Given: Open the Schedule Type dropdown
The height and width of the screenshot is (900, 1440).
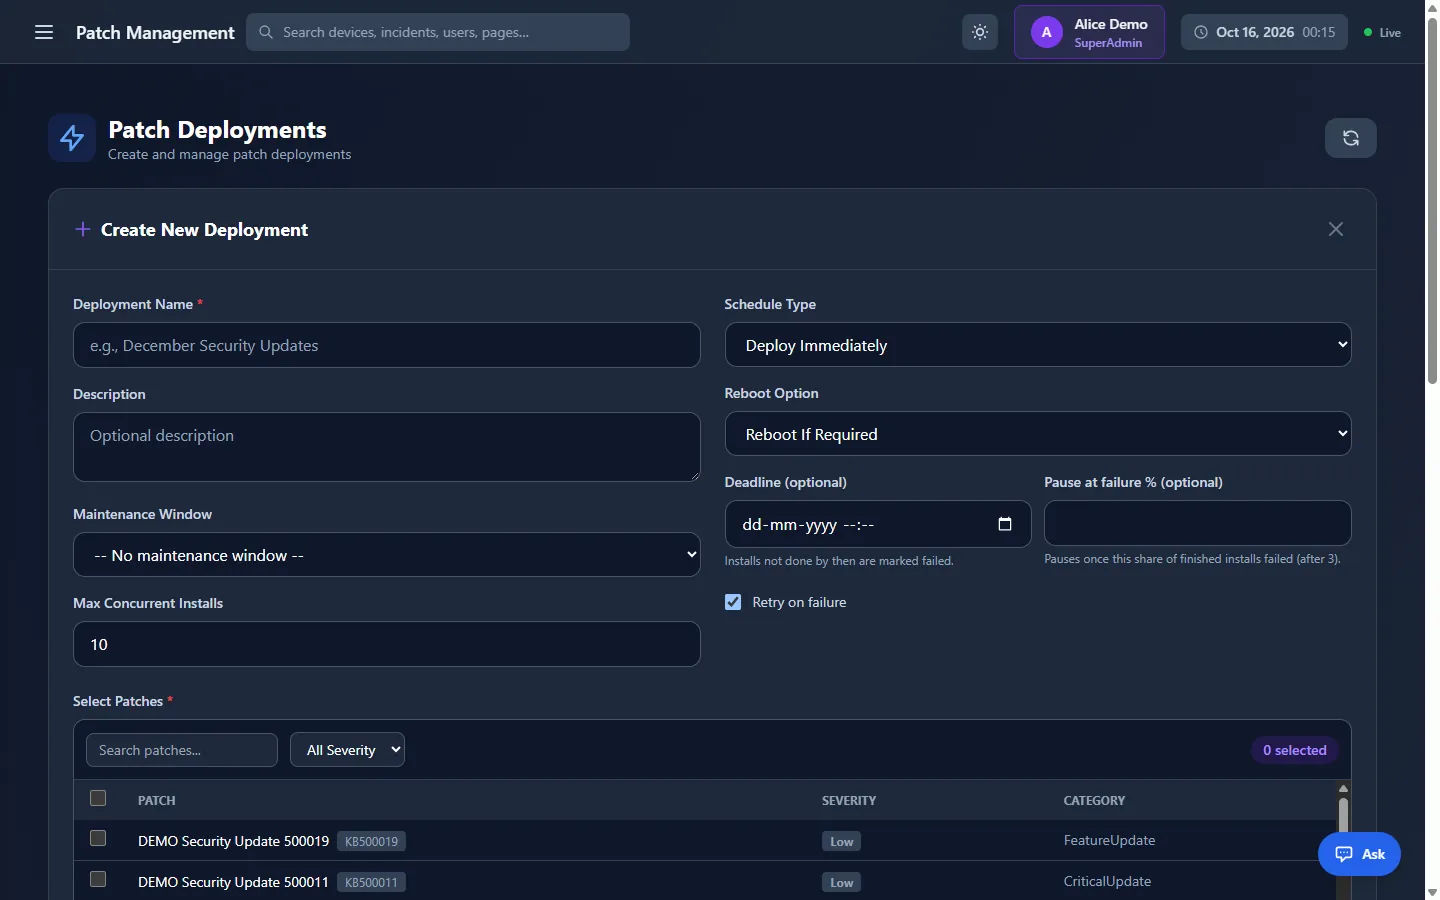Looking at the screenshot, I should click(x=1038, y=345).
